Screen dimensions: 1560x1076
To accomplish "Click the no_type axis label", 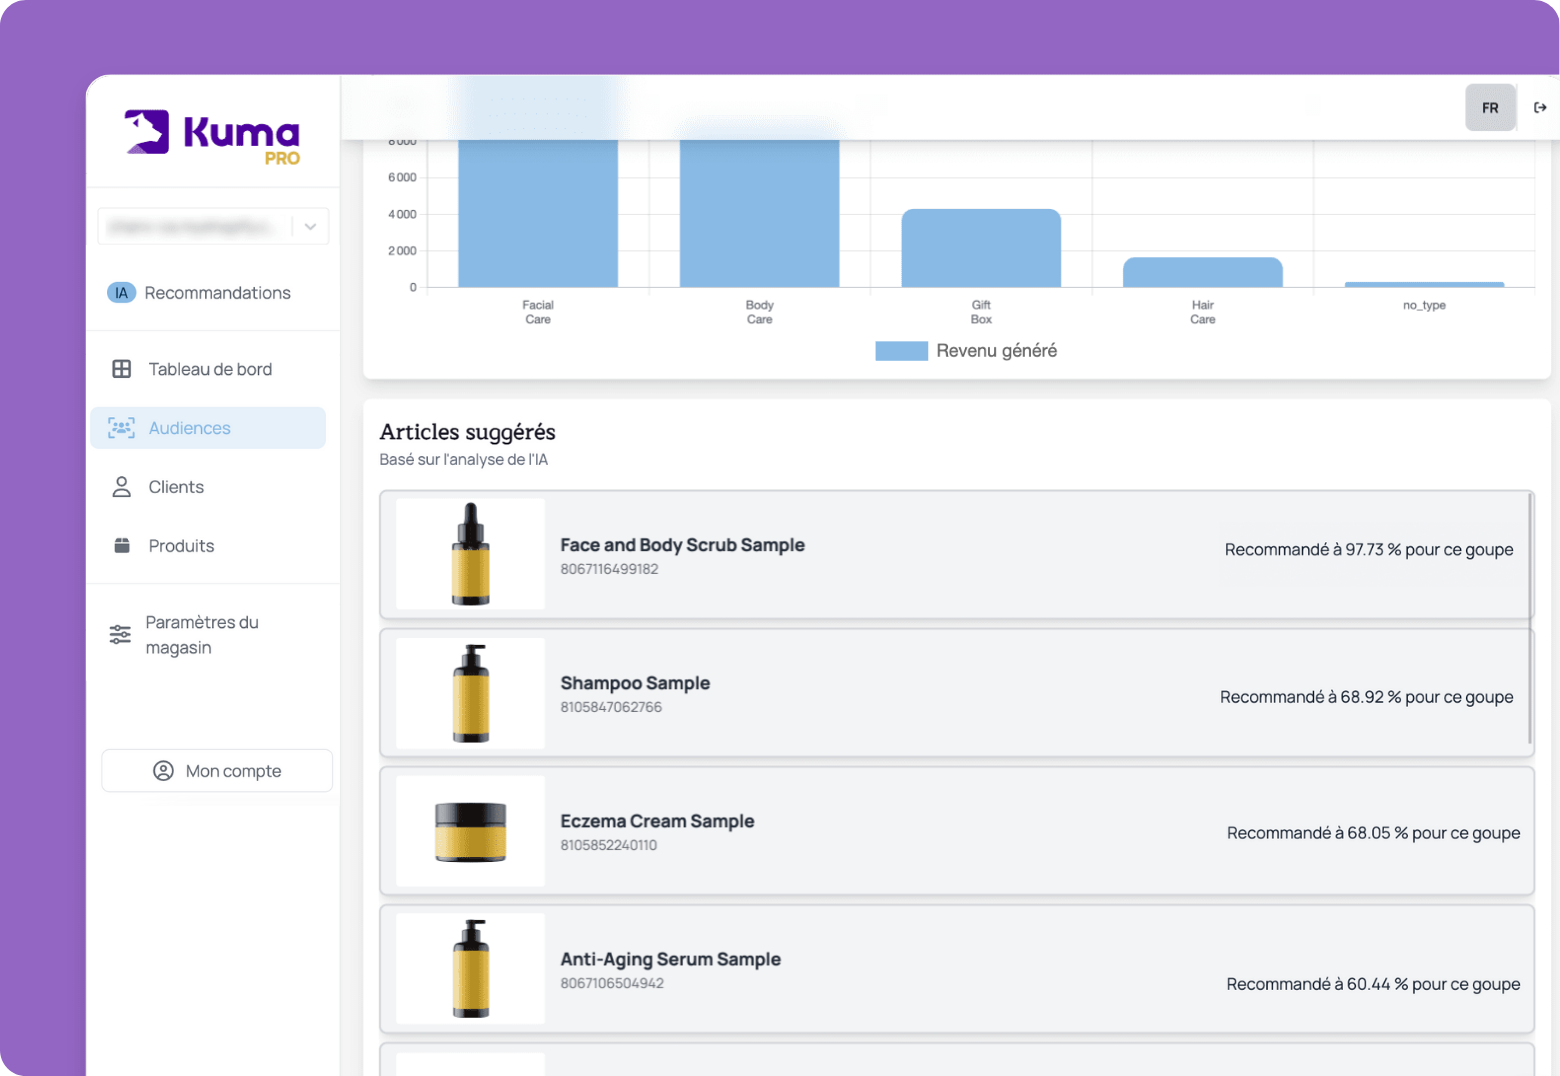I will [1424, 305].
